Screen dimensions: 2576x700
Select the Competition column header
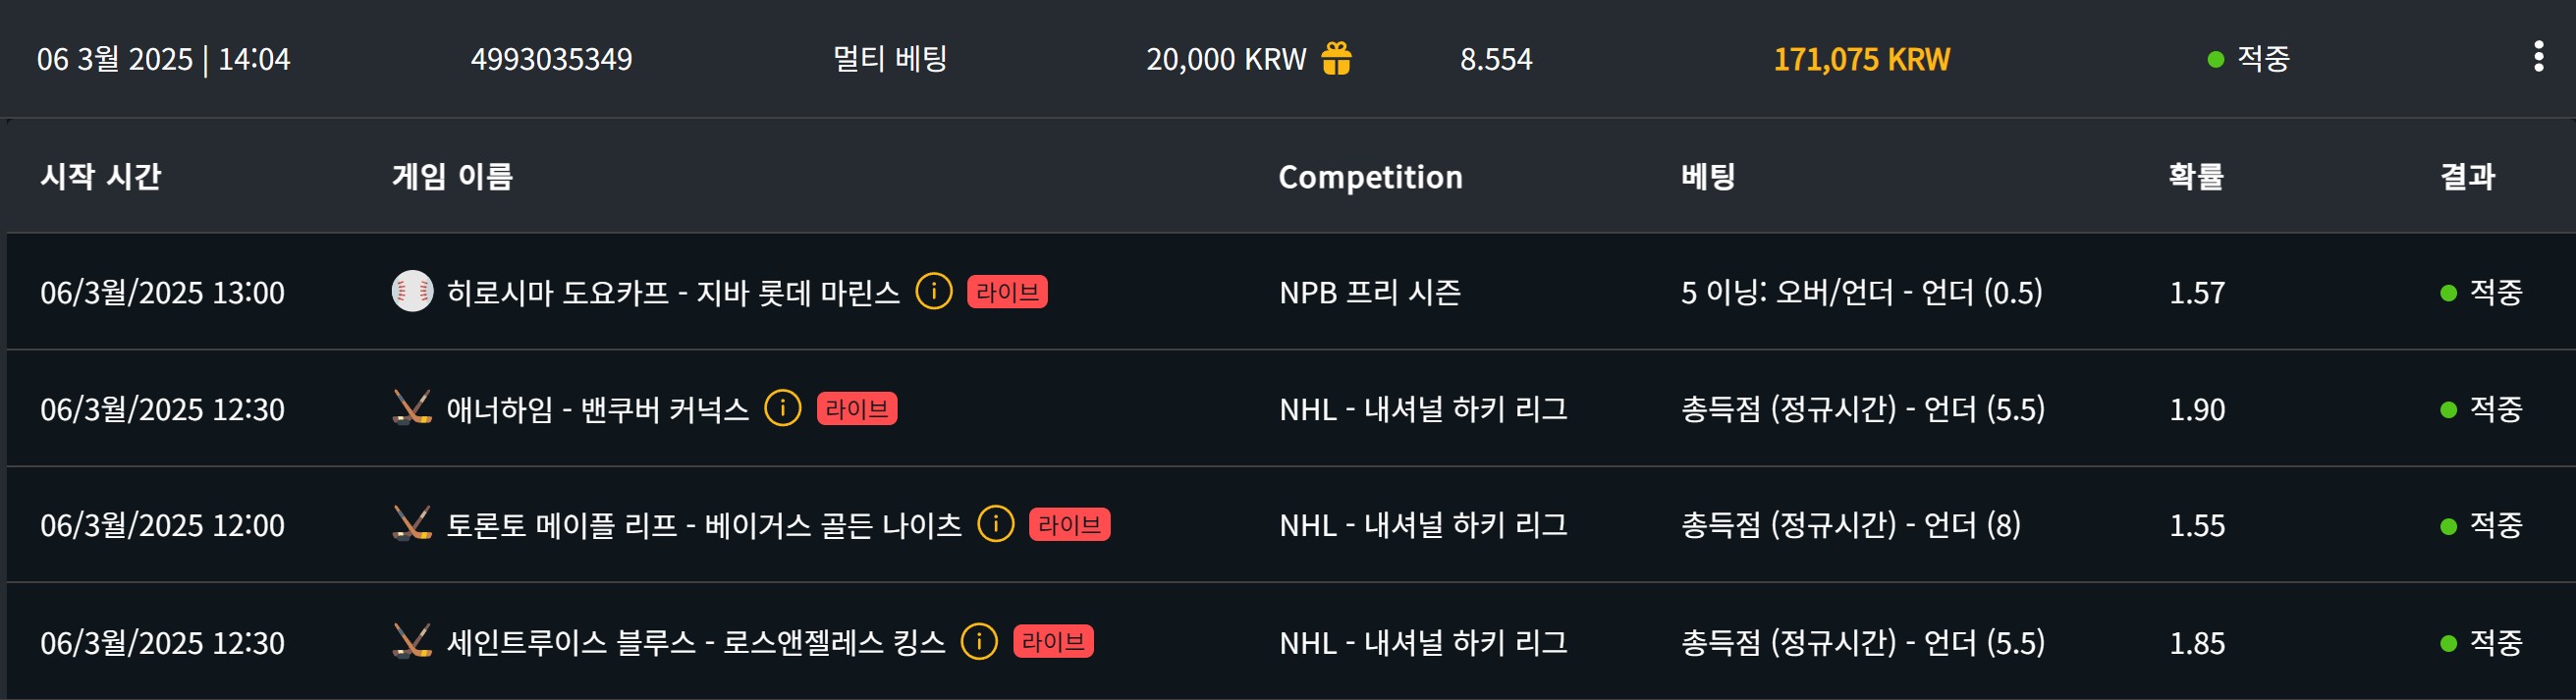tap(1370, 177)
